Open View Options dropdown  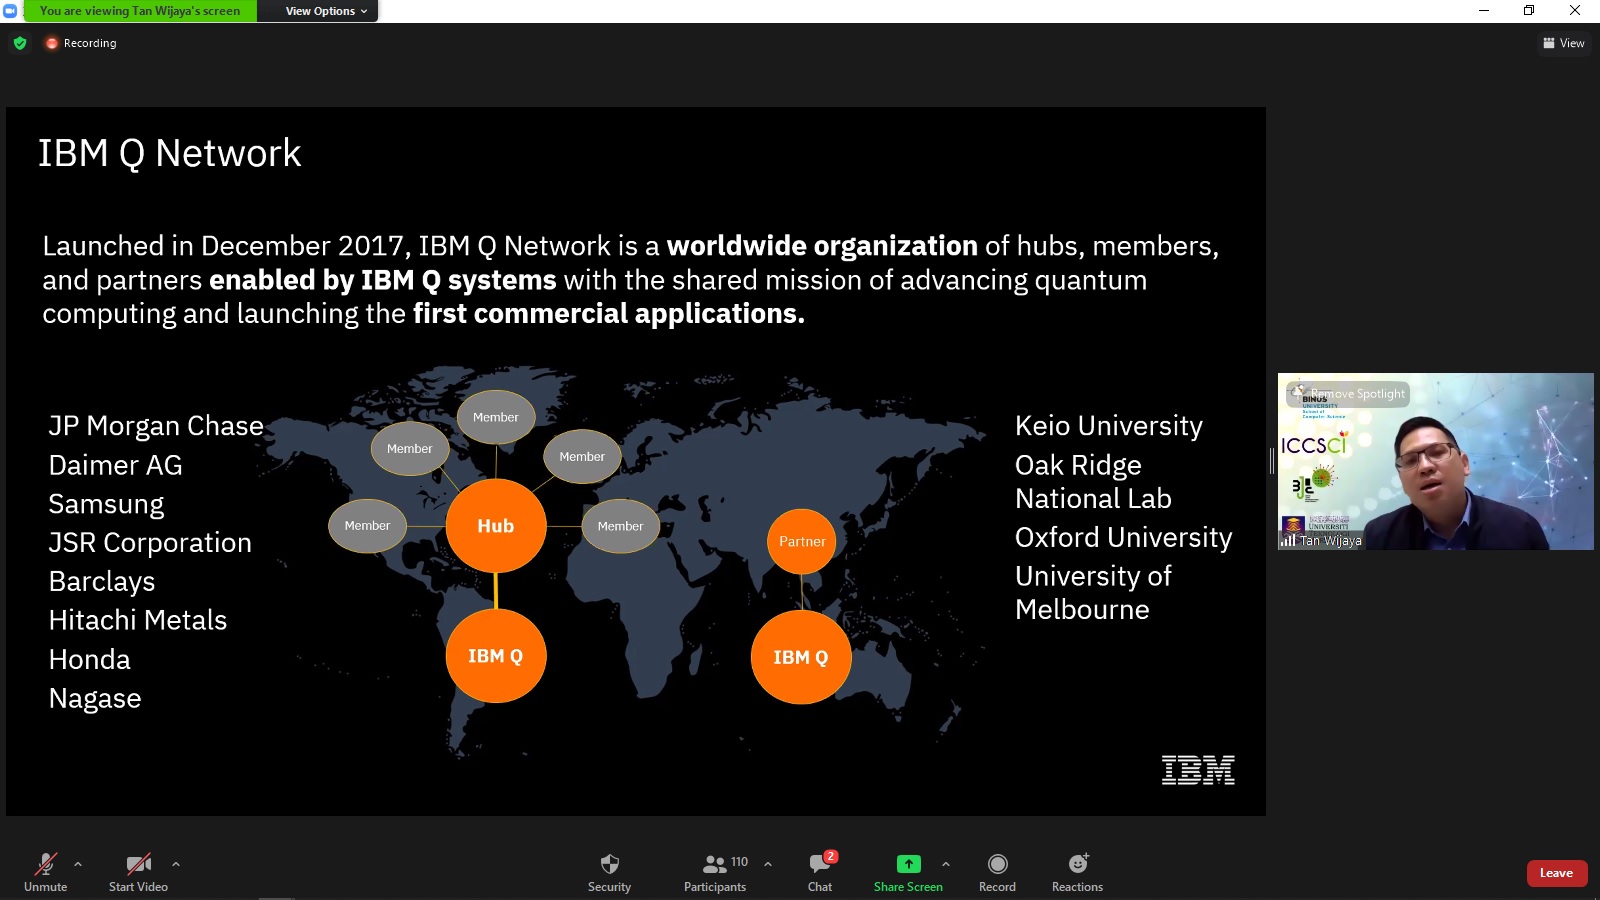326,11
